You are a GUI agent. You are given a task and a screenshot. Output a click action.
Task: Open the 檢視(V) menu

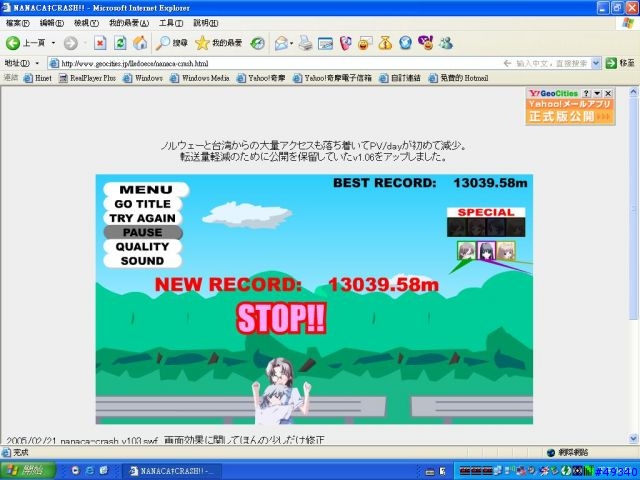point(86,23)
